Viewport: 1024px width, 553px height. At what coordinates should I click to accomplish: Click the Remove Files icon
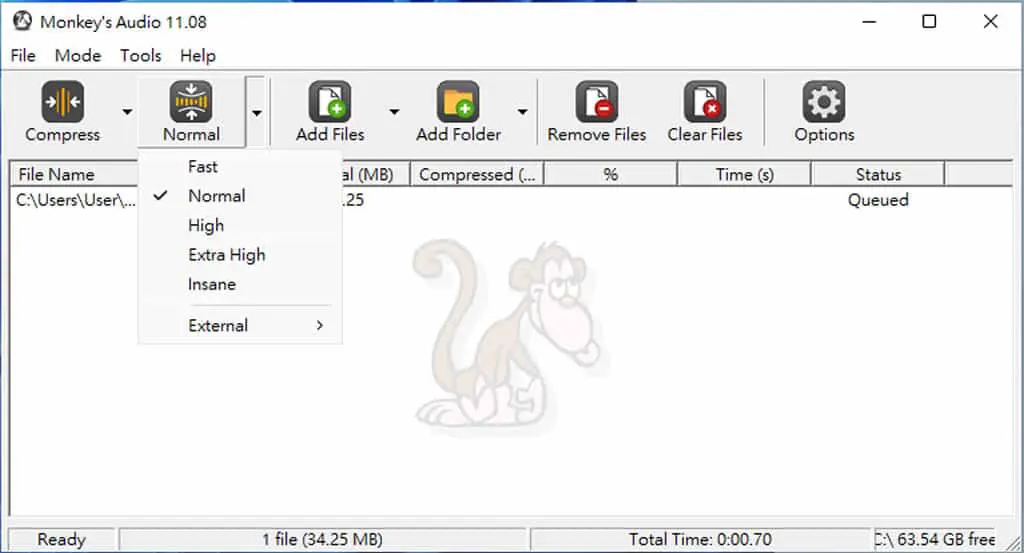tap(597, 101)
